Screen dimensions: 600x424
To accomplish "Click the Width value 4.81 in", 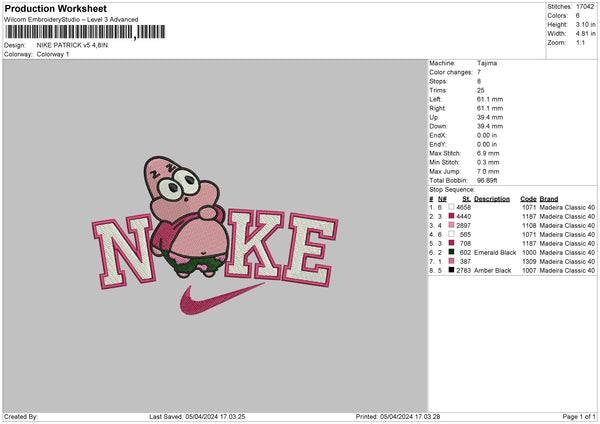I will point(585,34).
